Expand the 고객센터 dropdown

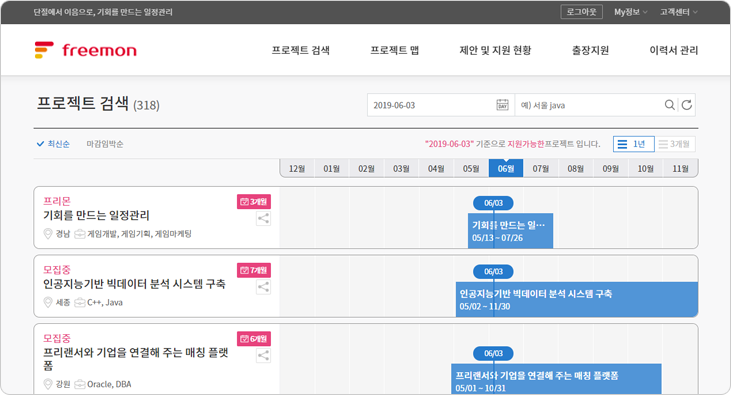click(x=678, y=12)
